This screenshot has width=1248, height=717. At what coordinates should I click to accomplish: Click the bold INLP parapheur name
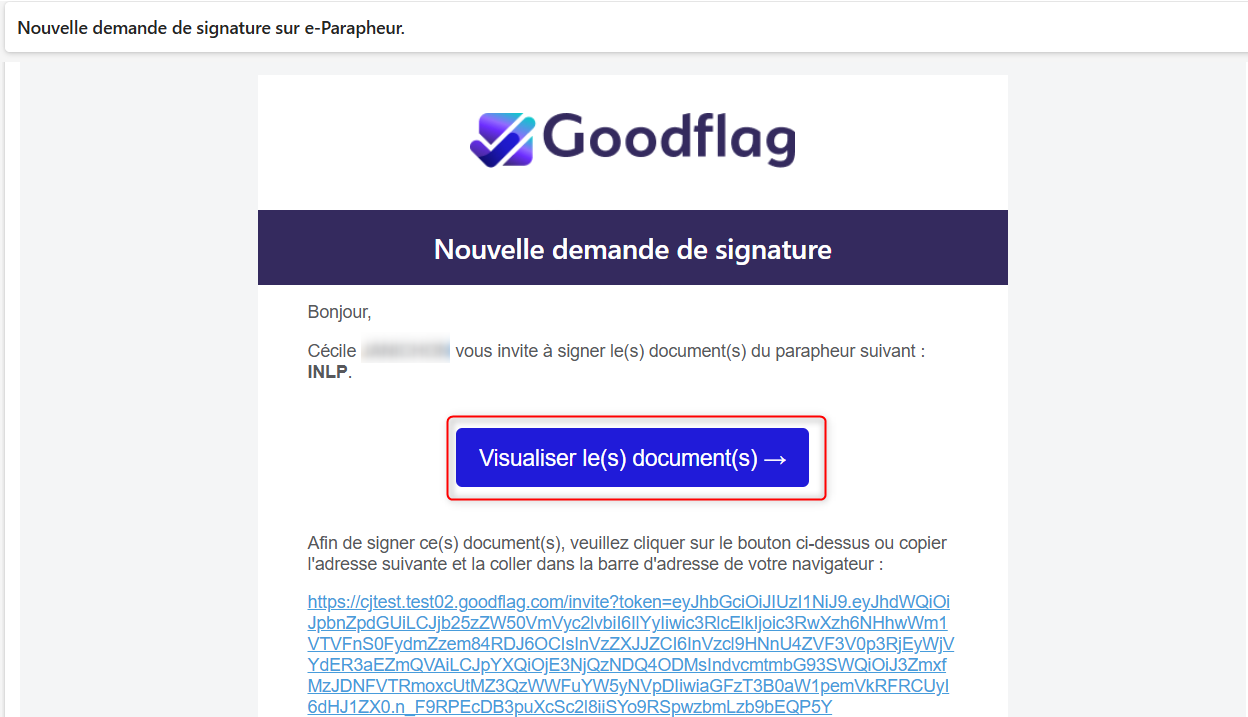coord(328,372)
